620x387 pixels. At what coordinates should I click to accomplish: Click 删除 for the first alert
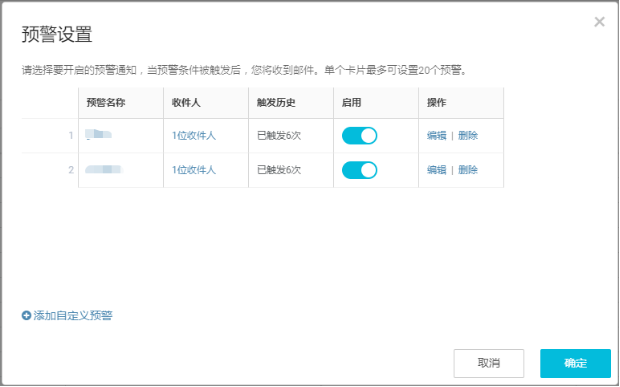coord(468,136)
